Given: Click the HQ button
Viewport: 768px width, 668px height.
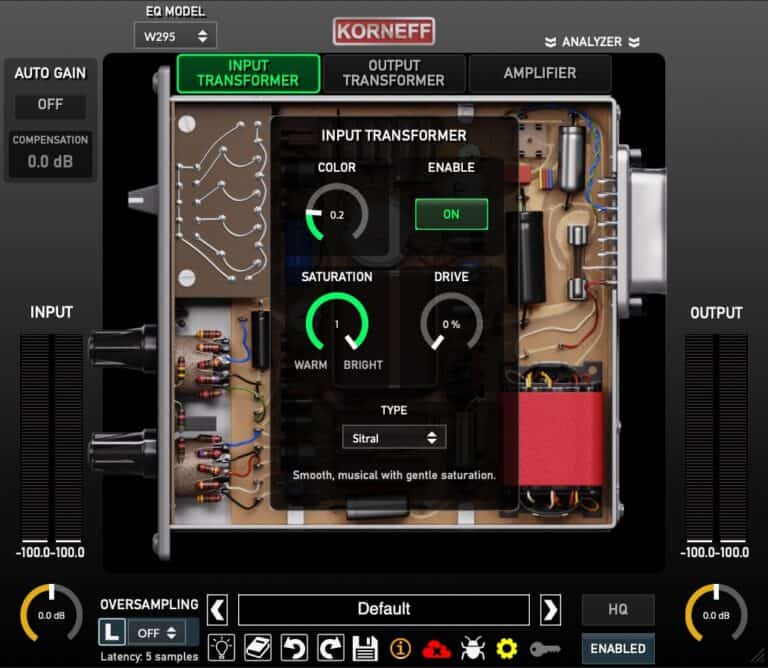Looking at the screenshot, I should click(x=618, y=609).
